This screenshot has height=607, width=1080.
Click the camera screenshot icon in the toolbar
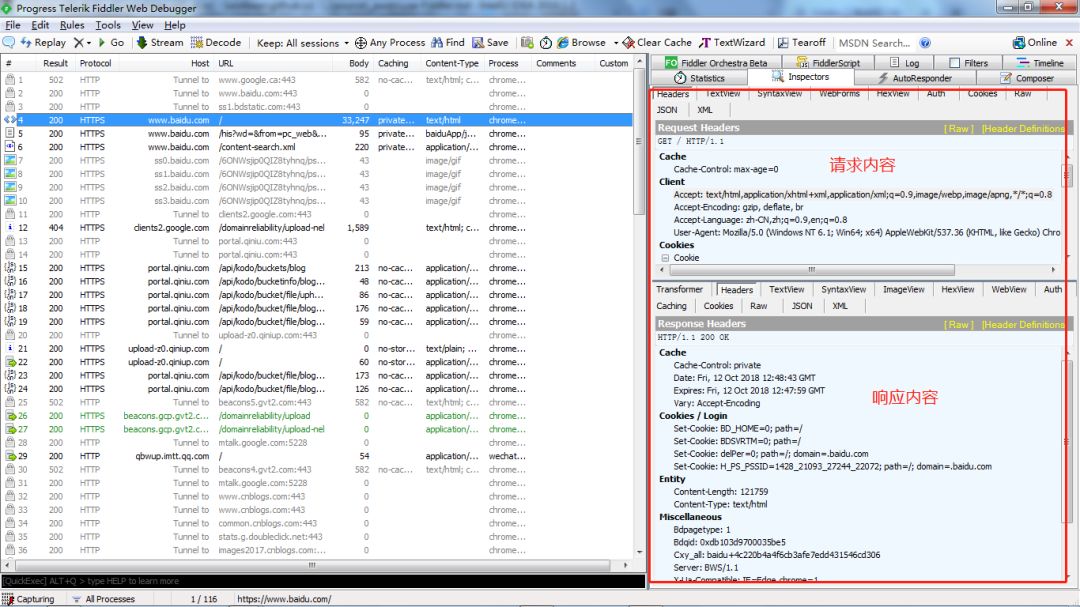pyautogui.click(x=527, y=43)
